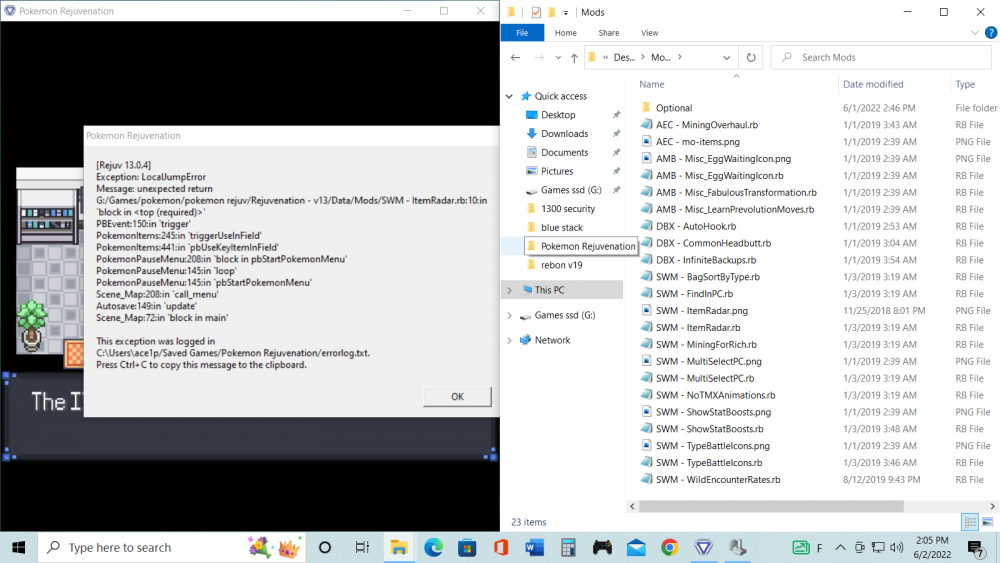Collapse the Quick access tree node
The width and height of the screenshot is (1000, 563).
point(510,97)
